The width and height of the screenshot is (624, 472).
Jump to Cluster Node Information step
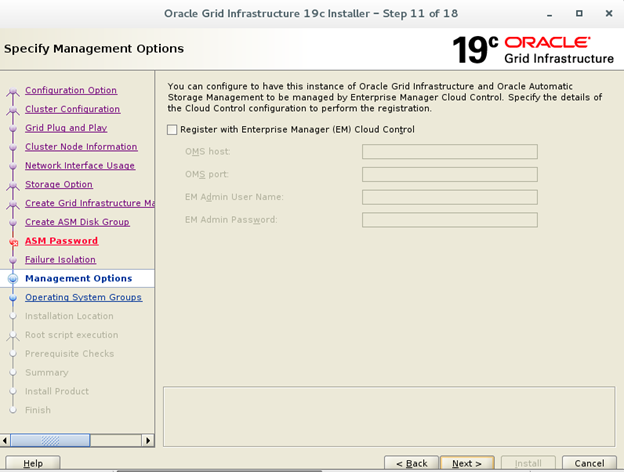[x=81, y=146]
